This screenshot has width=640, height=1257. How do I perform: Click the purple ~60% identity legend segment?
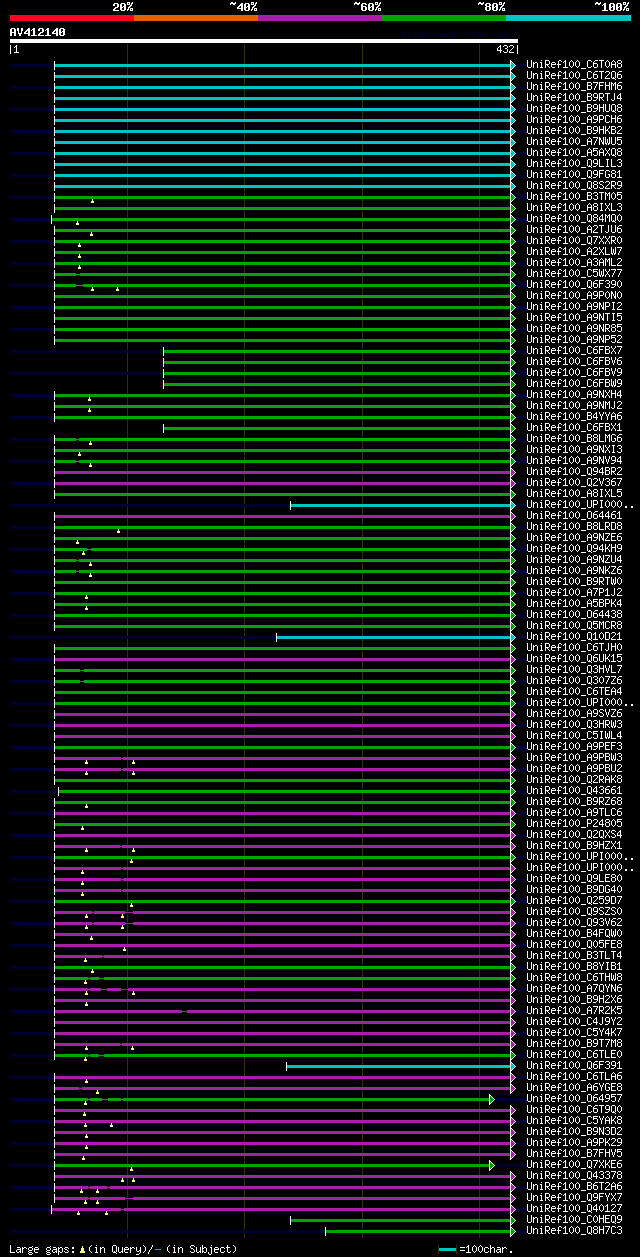[319, 17]
